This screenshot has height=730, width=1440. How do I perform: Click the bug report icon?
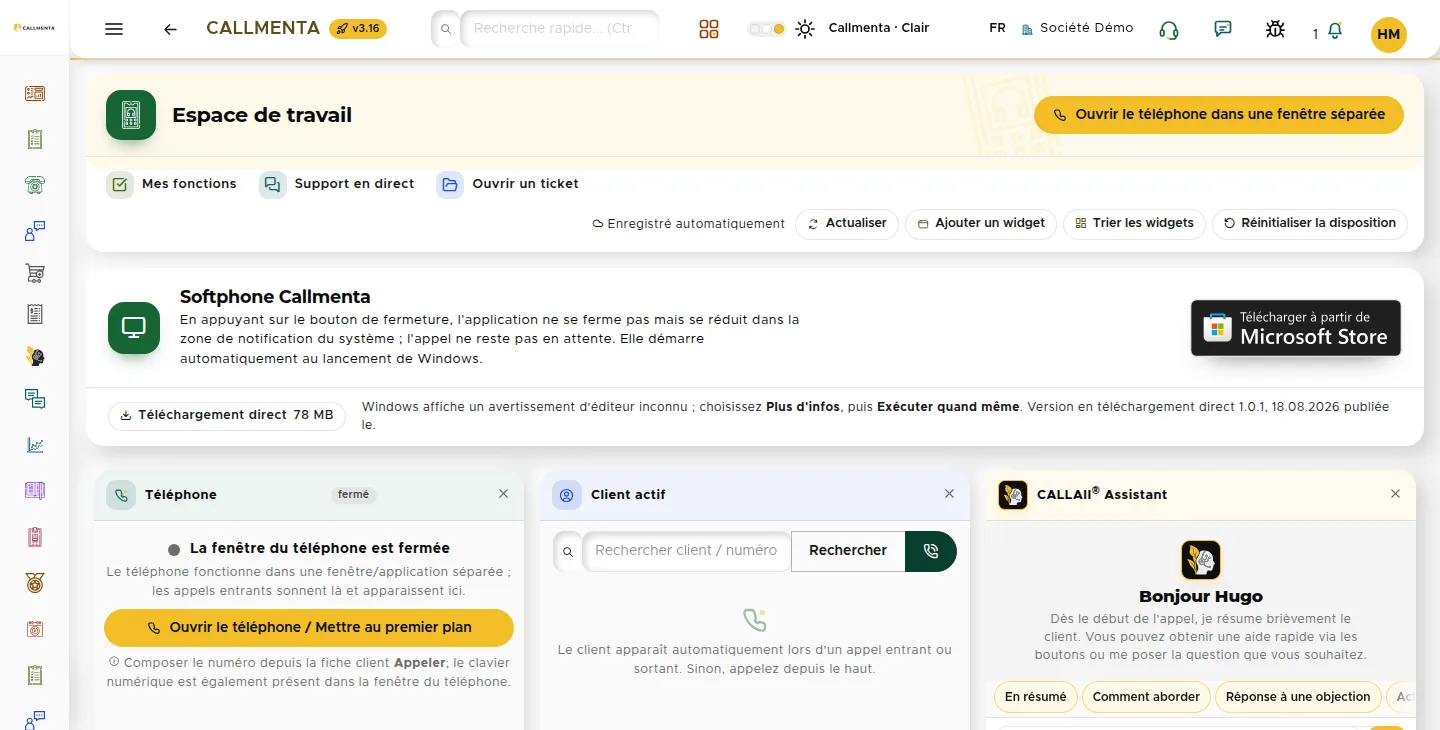click(x=1275, y=29)
